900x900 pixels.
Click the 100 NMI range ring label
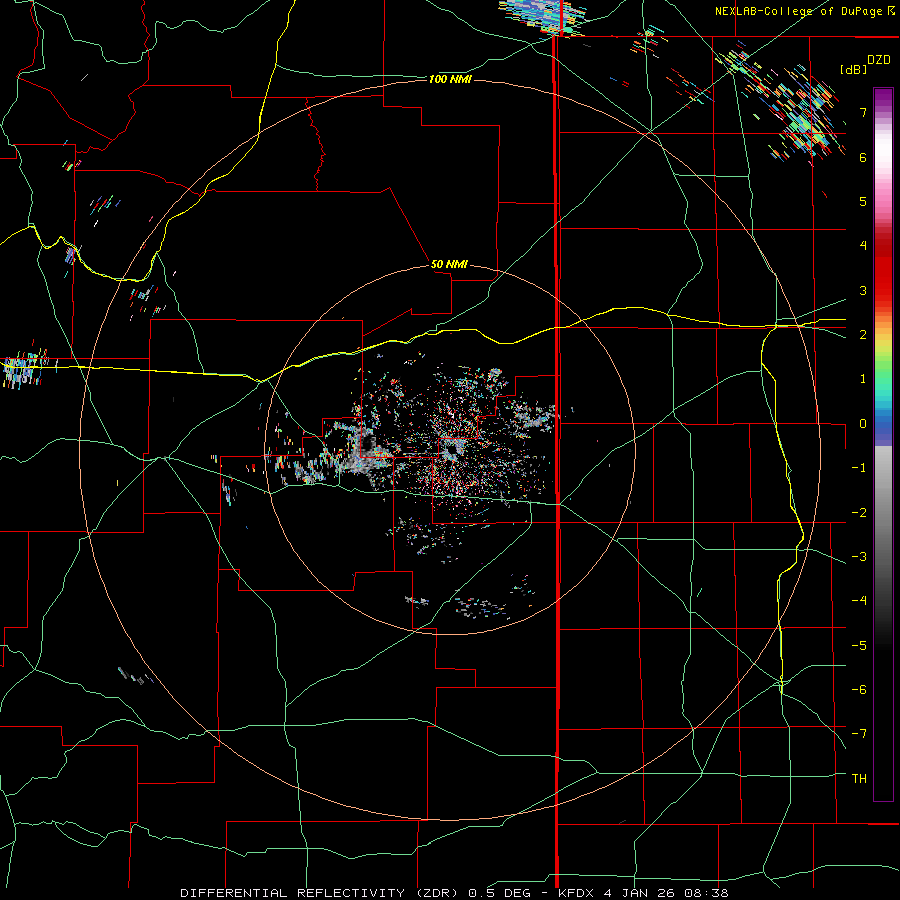click(x=450, y=79)
